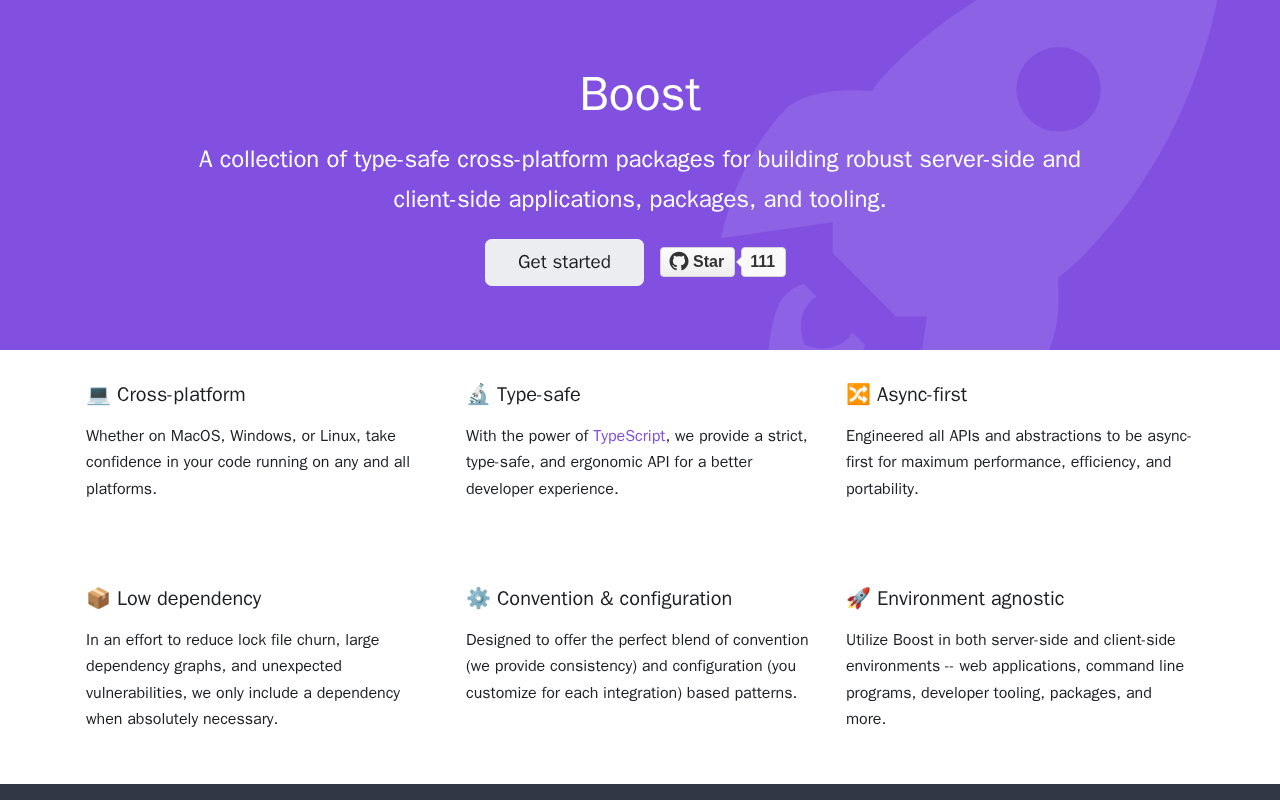Screen dimensions: 1280x800
Task: Click the Low dependency heading
Action: 189,599
